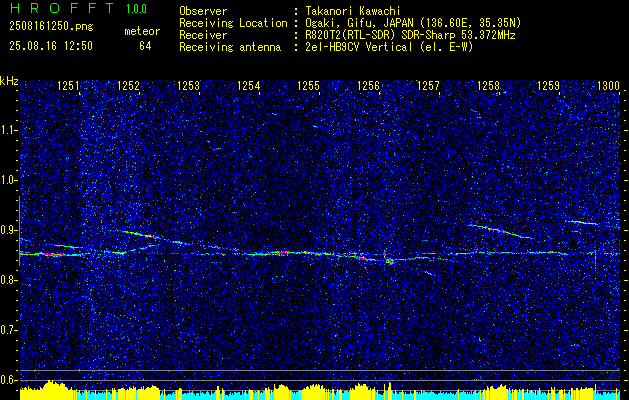Click the 1255 time marker
629x400 pixels.
tap(308, 85)
